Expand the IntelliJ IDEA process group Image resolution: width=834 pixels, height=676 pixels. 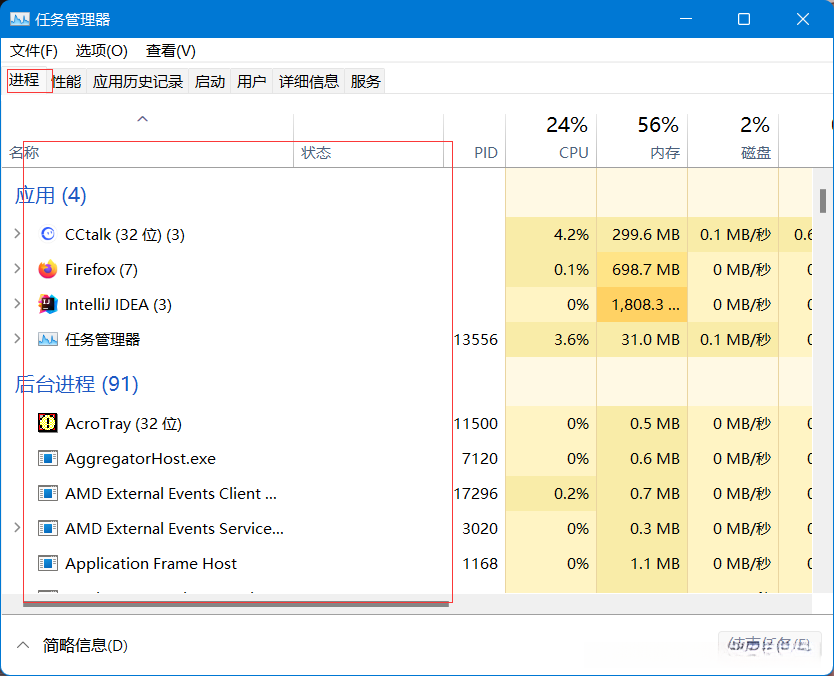point(17,304)
